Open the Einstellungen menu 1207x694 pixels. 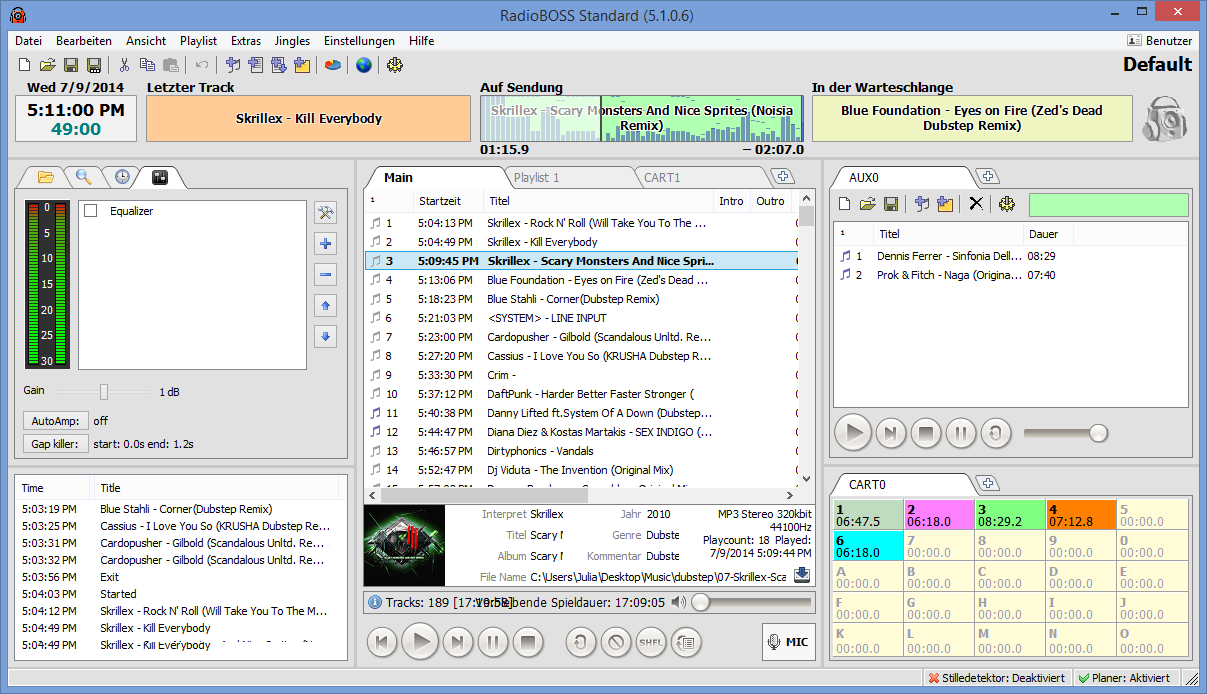[359, 41]
